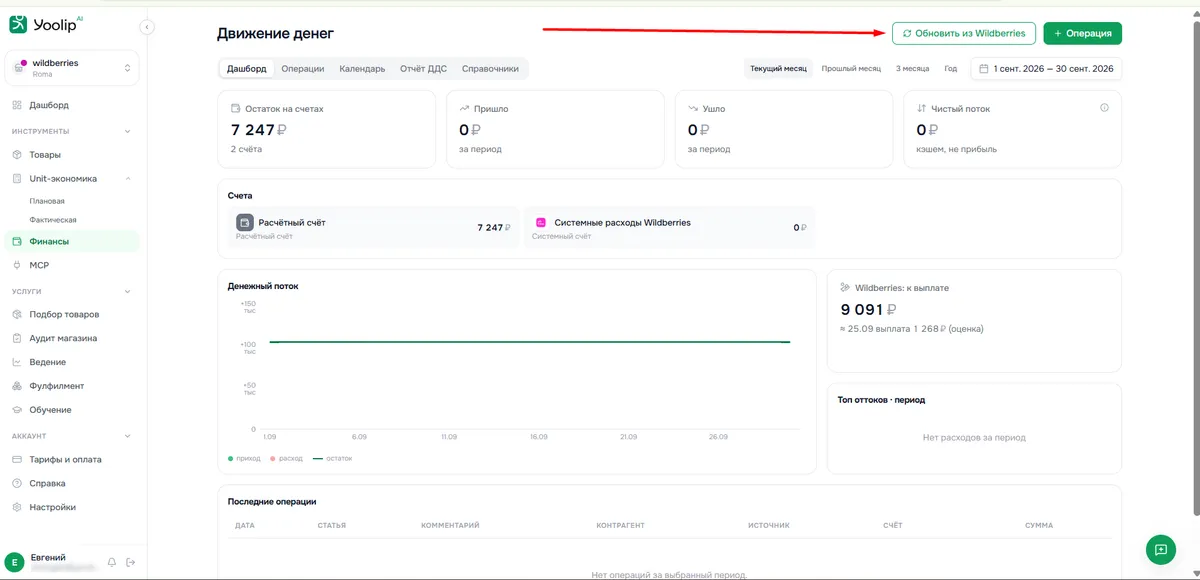Click the Обучение graduation cap icon
This screenshot has width=1200, height=580.
(x=17, y=410)
